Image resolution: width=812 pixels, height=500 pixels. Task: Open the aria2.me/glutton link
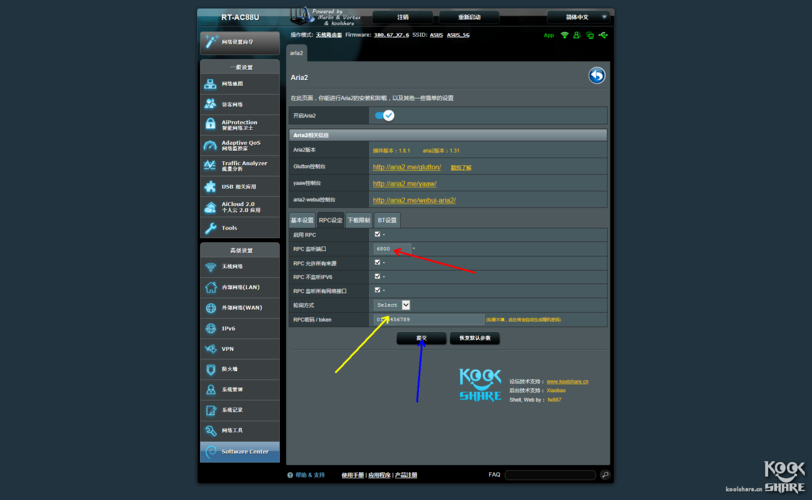click(x=407, y=167)
